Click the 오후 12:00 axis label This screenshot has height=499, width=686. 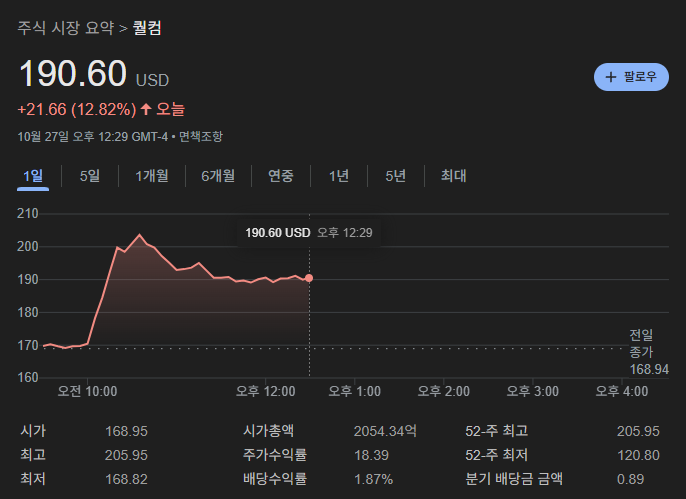[266, 391]
